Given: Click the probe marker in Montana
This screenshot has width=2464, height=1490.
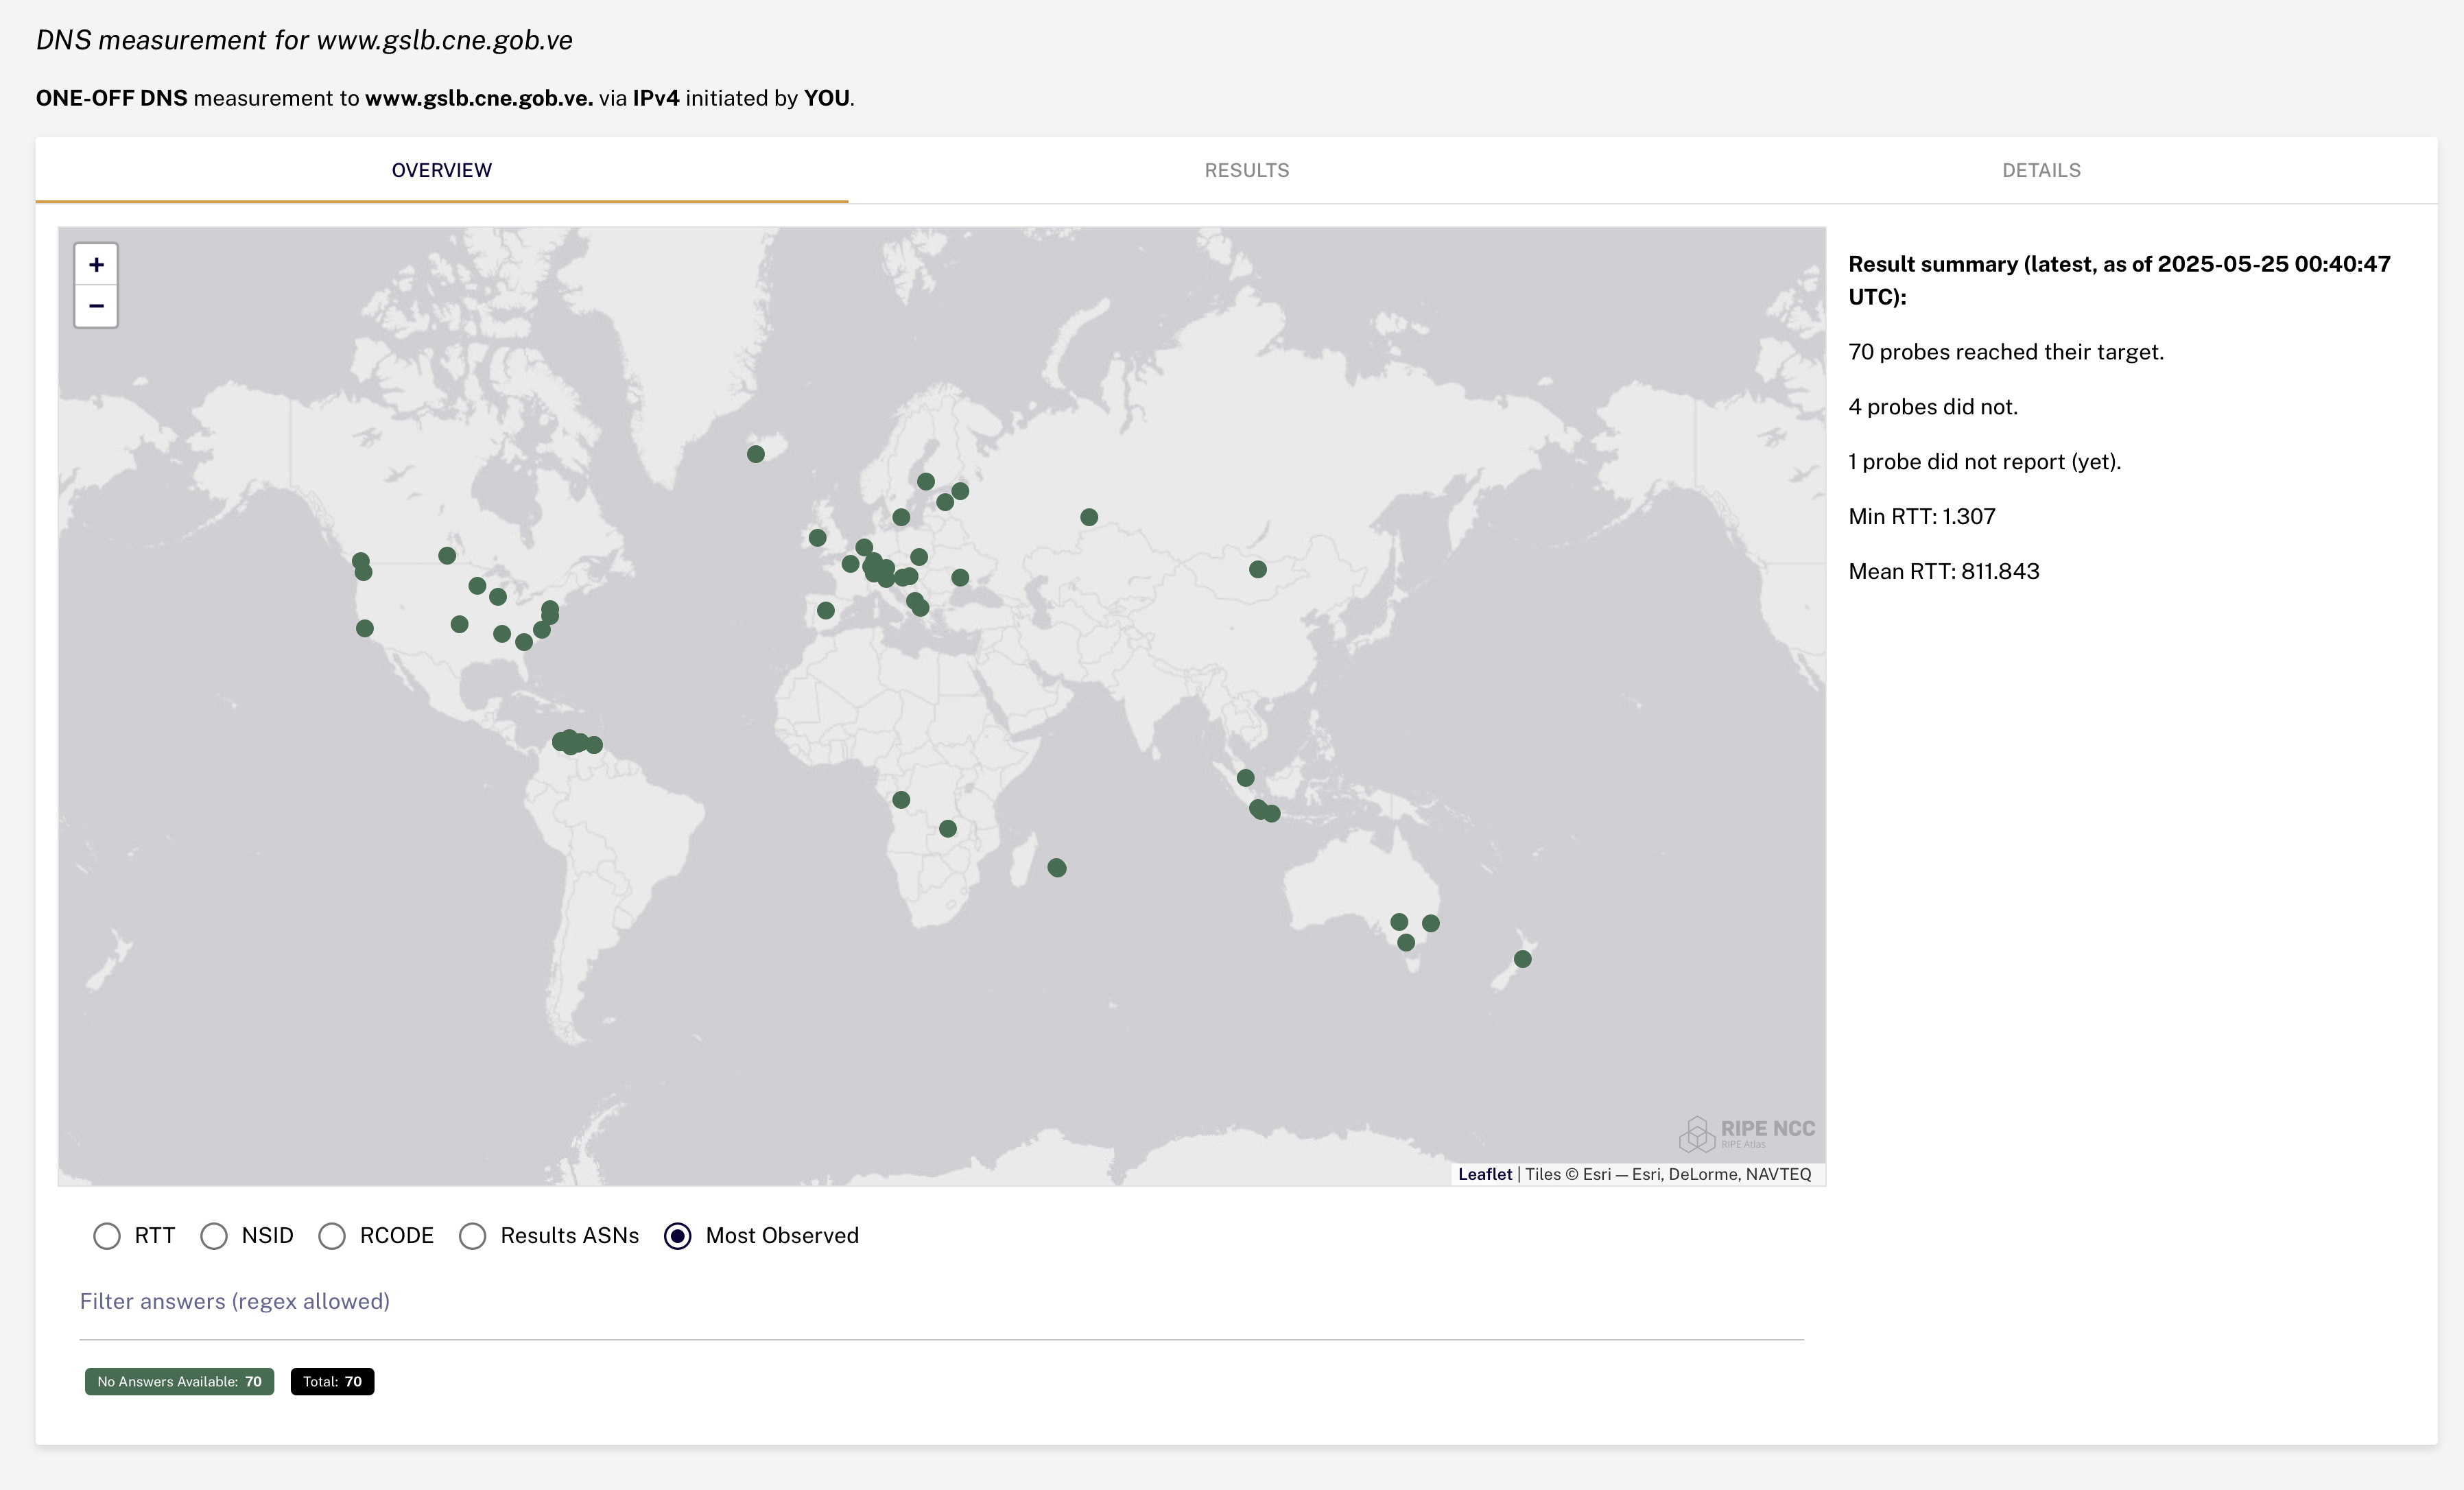Looking at the screenshot, I should click(447, 555).
